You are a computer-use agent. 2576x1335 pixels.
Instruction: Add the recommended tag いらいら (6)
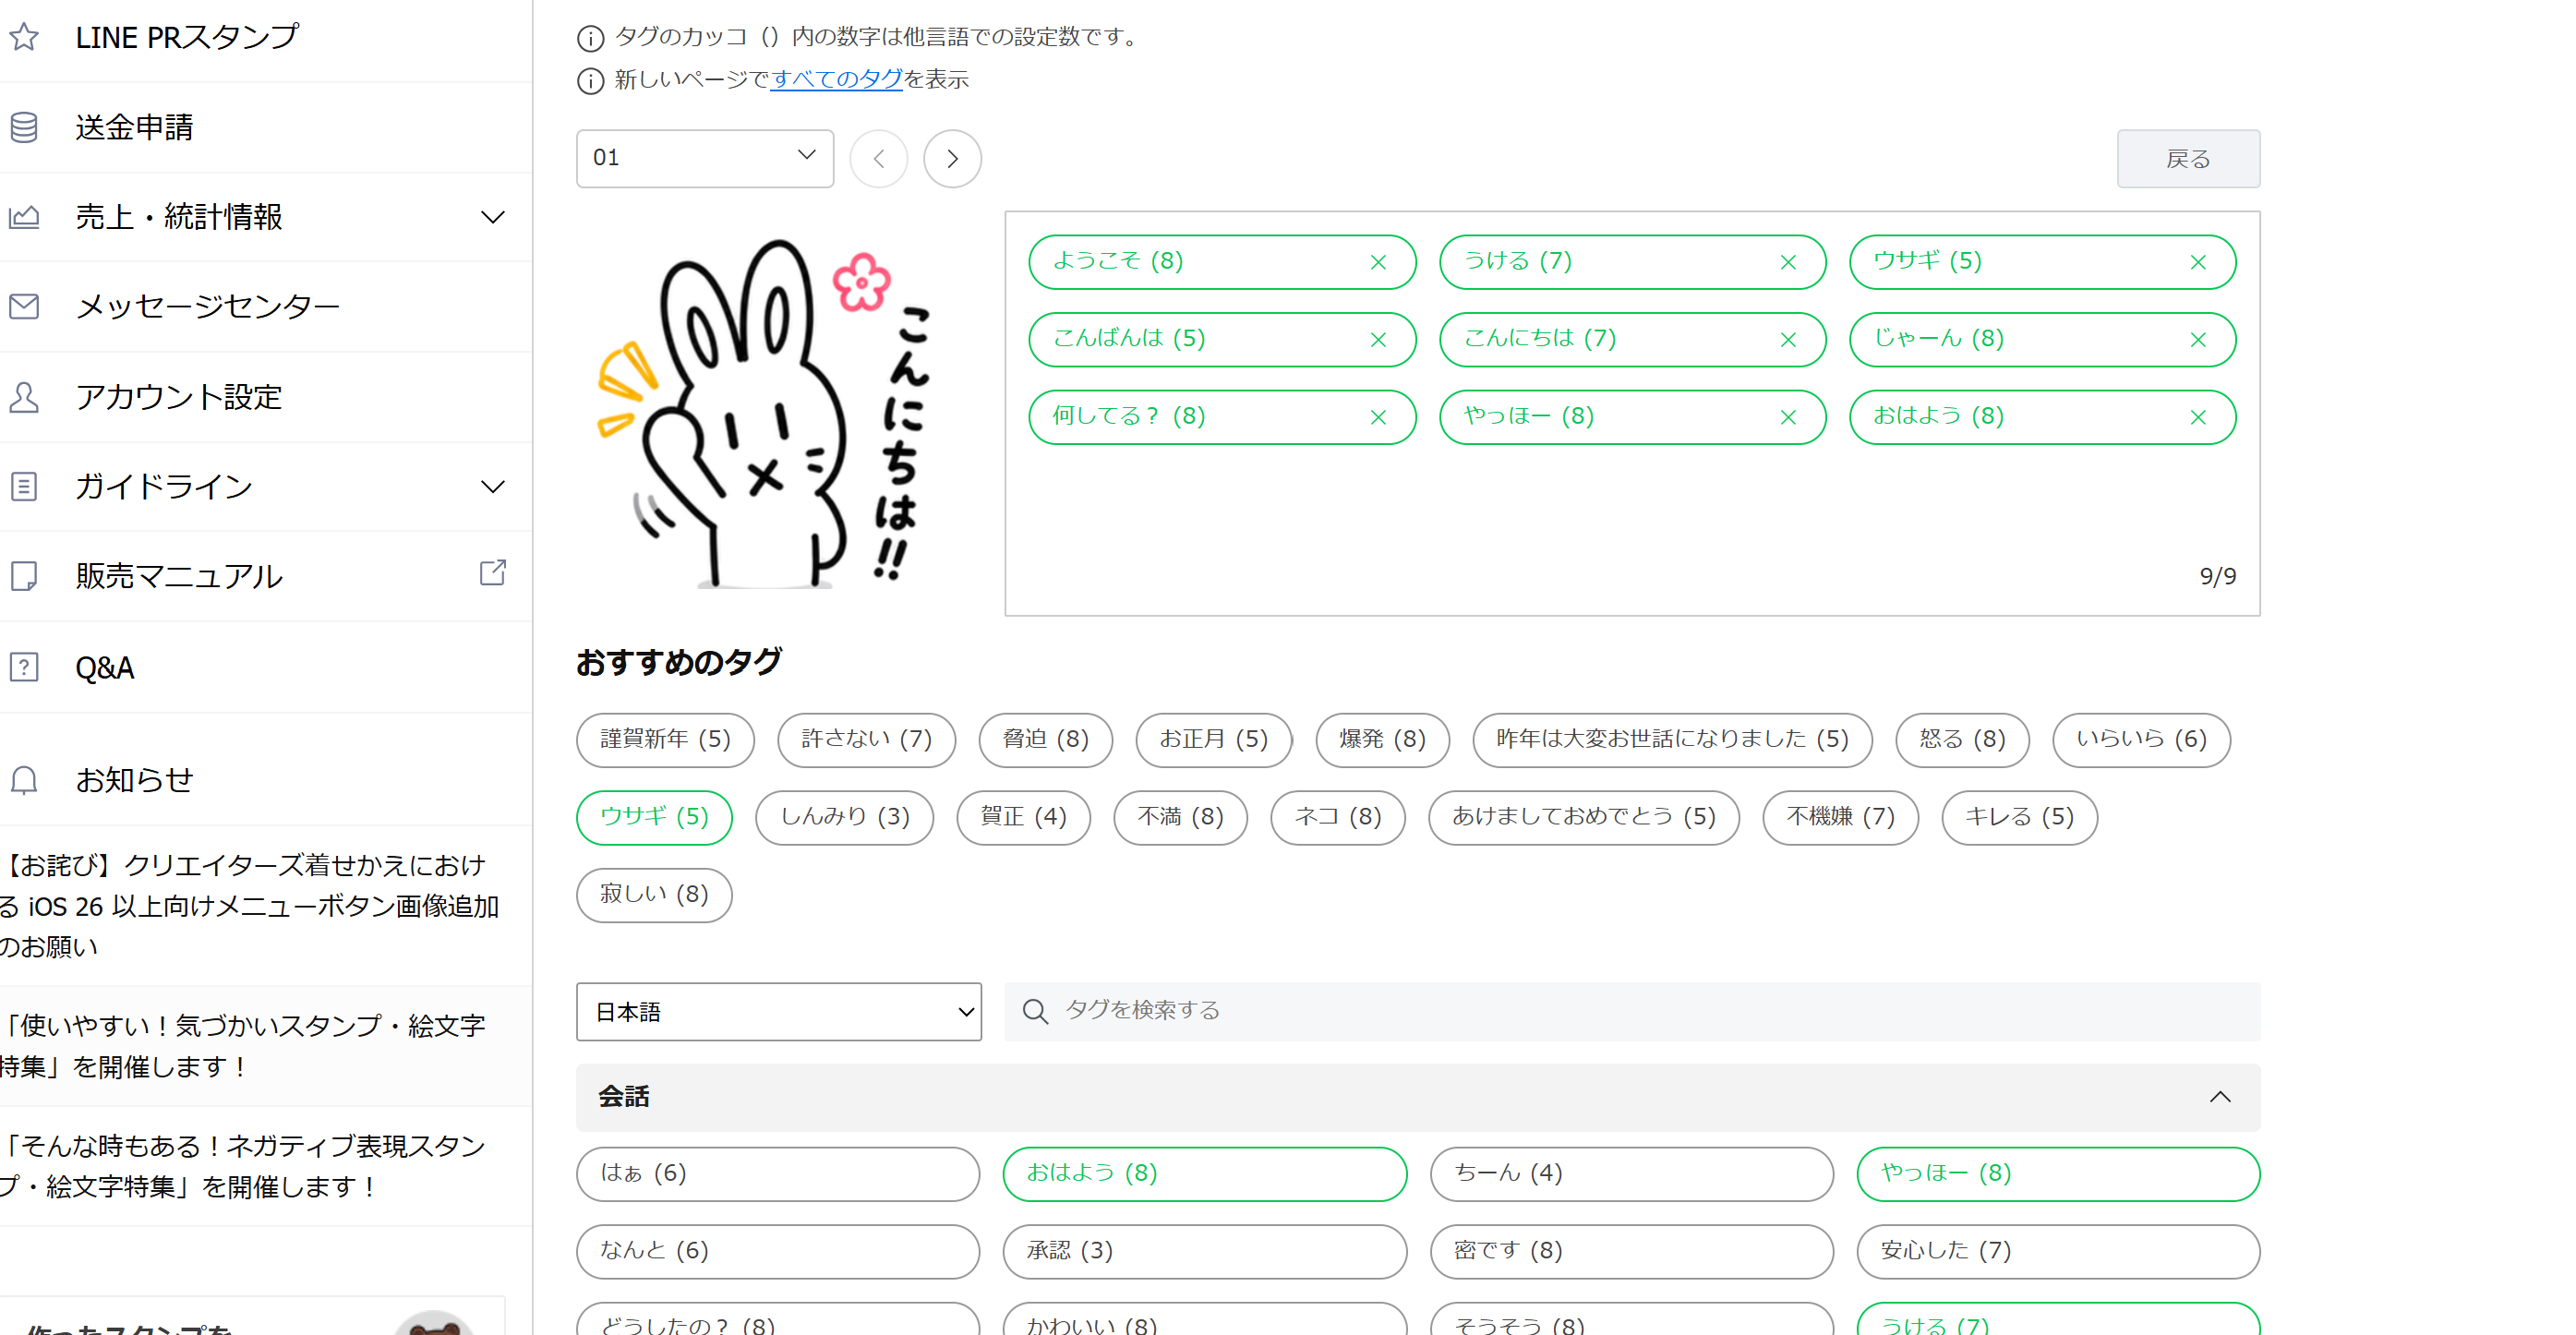[x=2141, y=740]
